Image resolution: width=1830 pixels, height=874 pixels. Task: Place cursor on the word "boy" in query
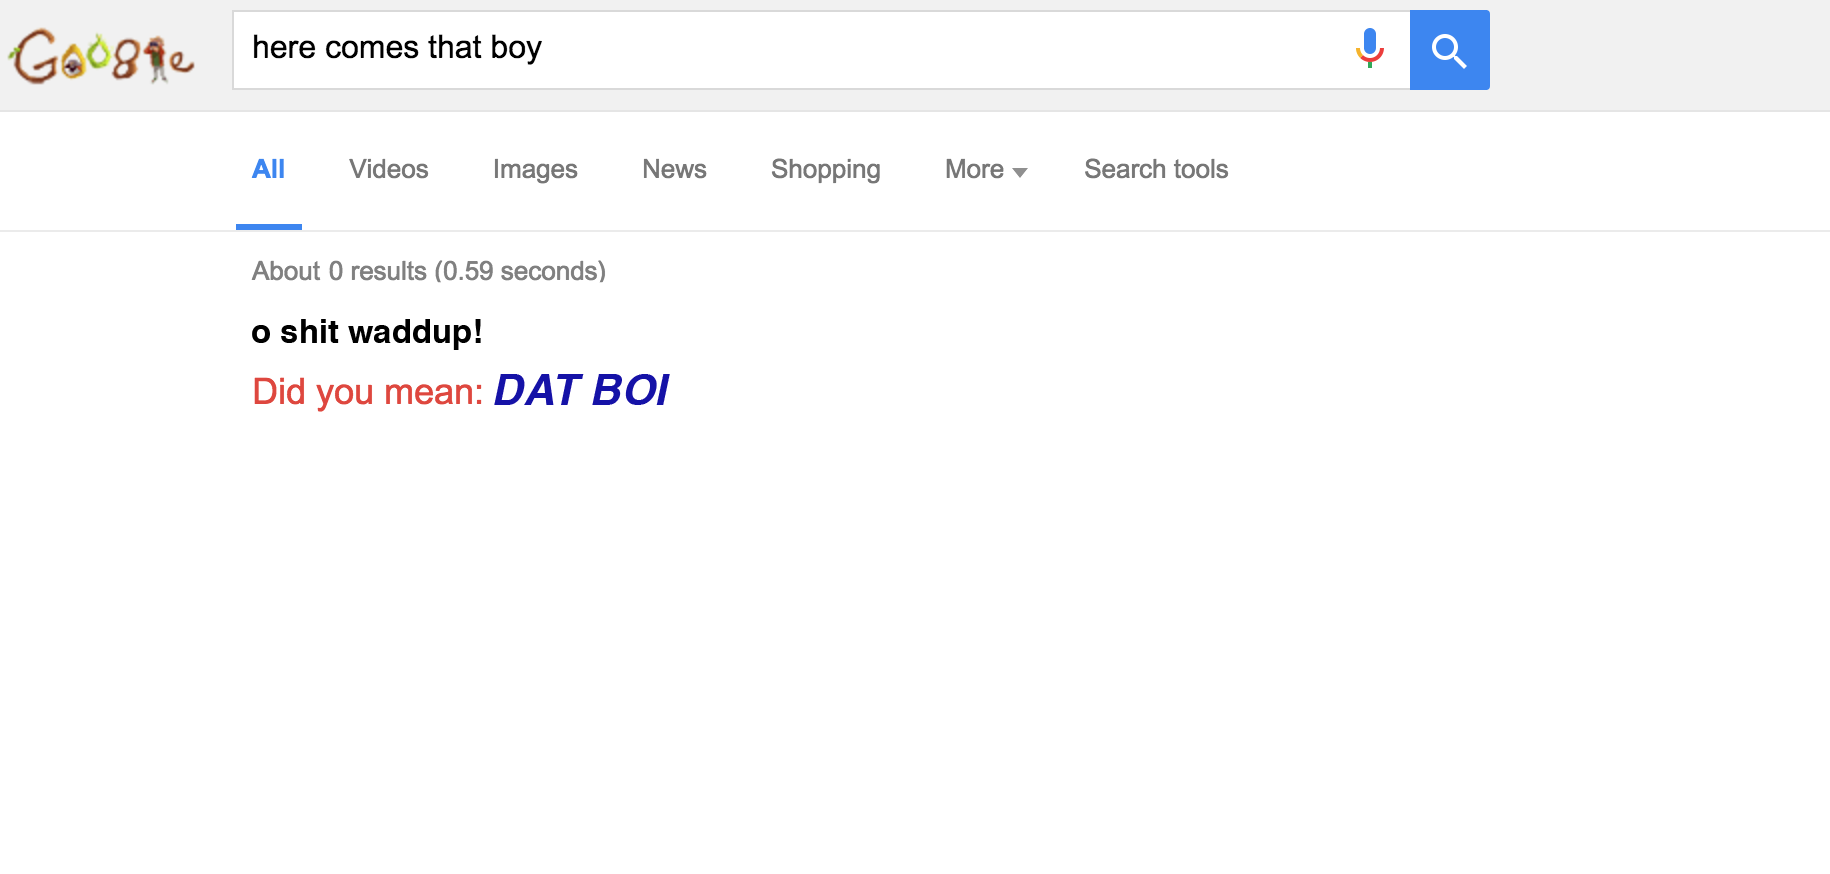click(516, 48)
